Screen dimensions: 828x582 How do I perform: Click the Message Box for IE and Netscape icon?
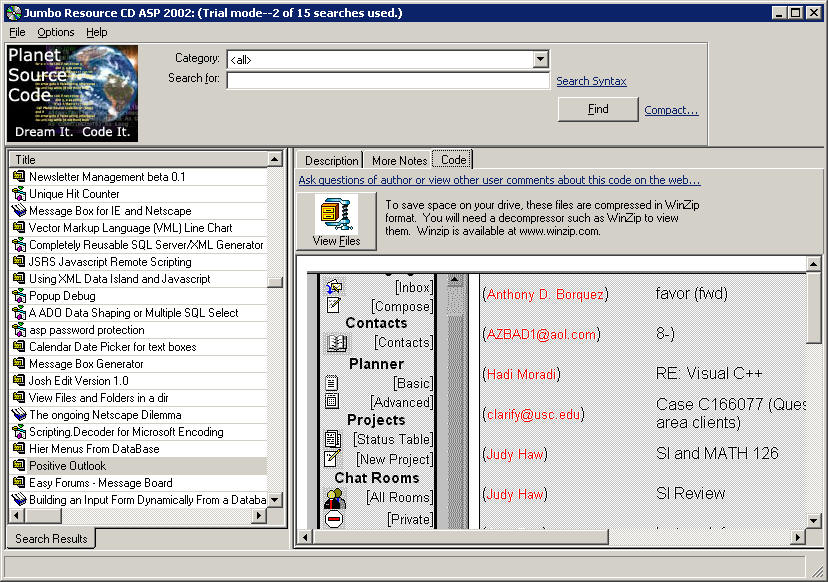19,210
